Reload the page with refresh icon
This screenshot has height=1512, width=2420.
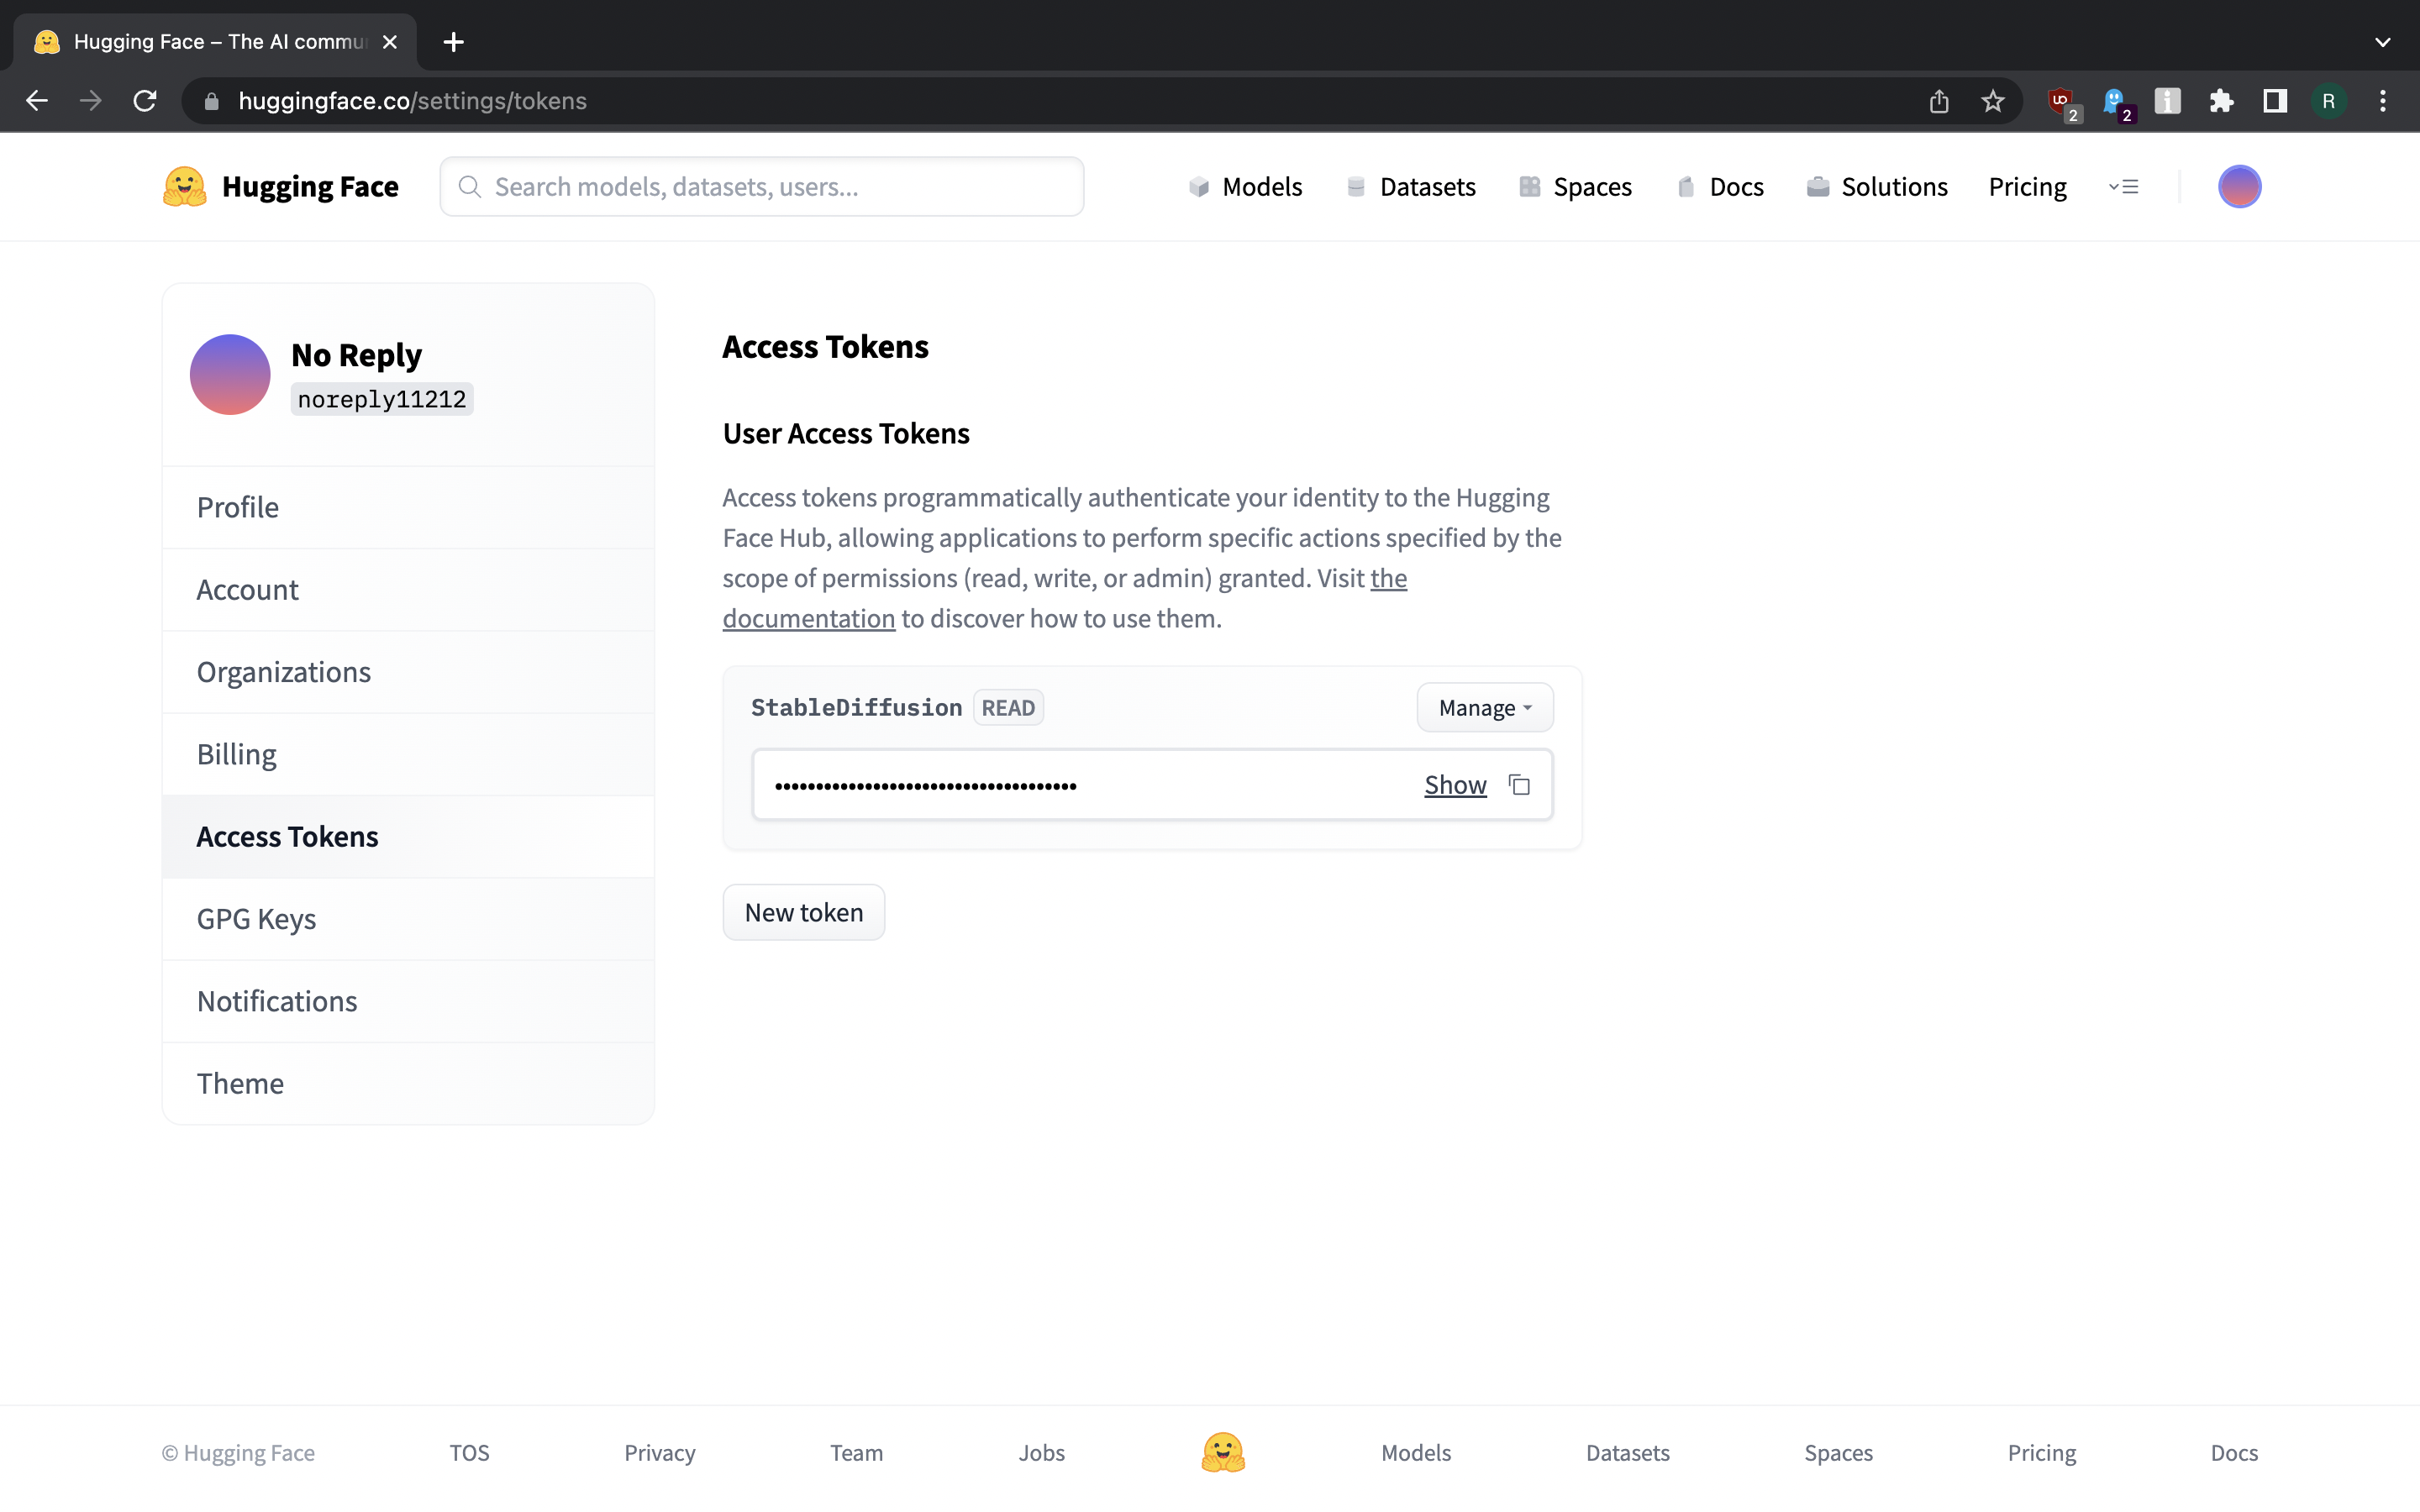pos(145,101)
